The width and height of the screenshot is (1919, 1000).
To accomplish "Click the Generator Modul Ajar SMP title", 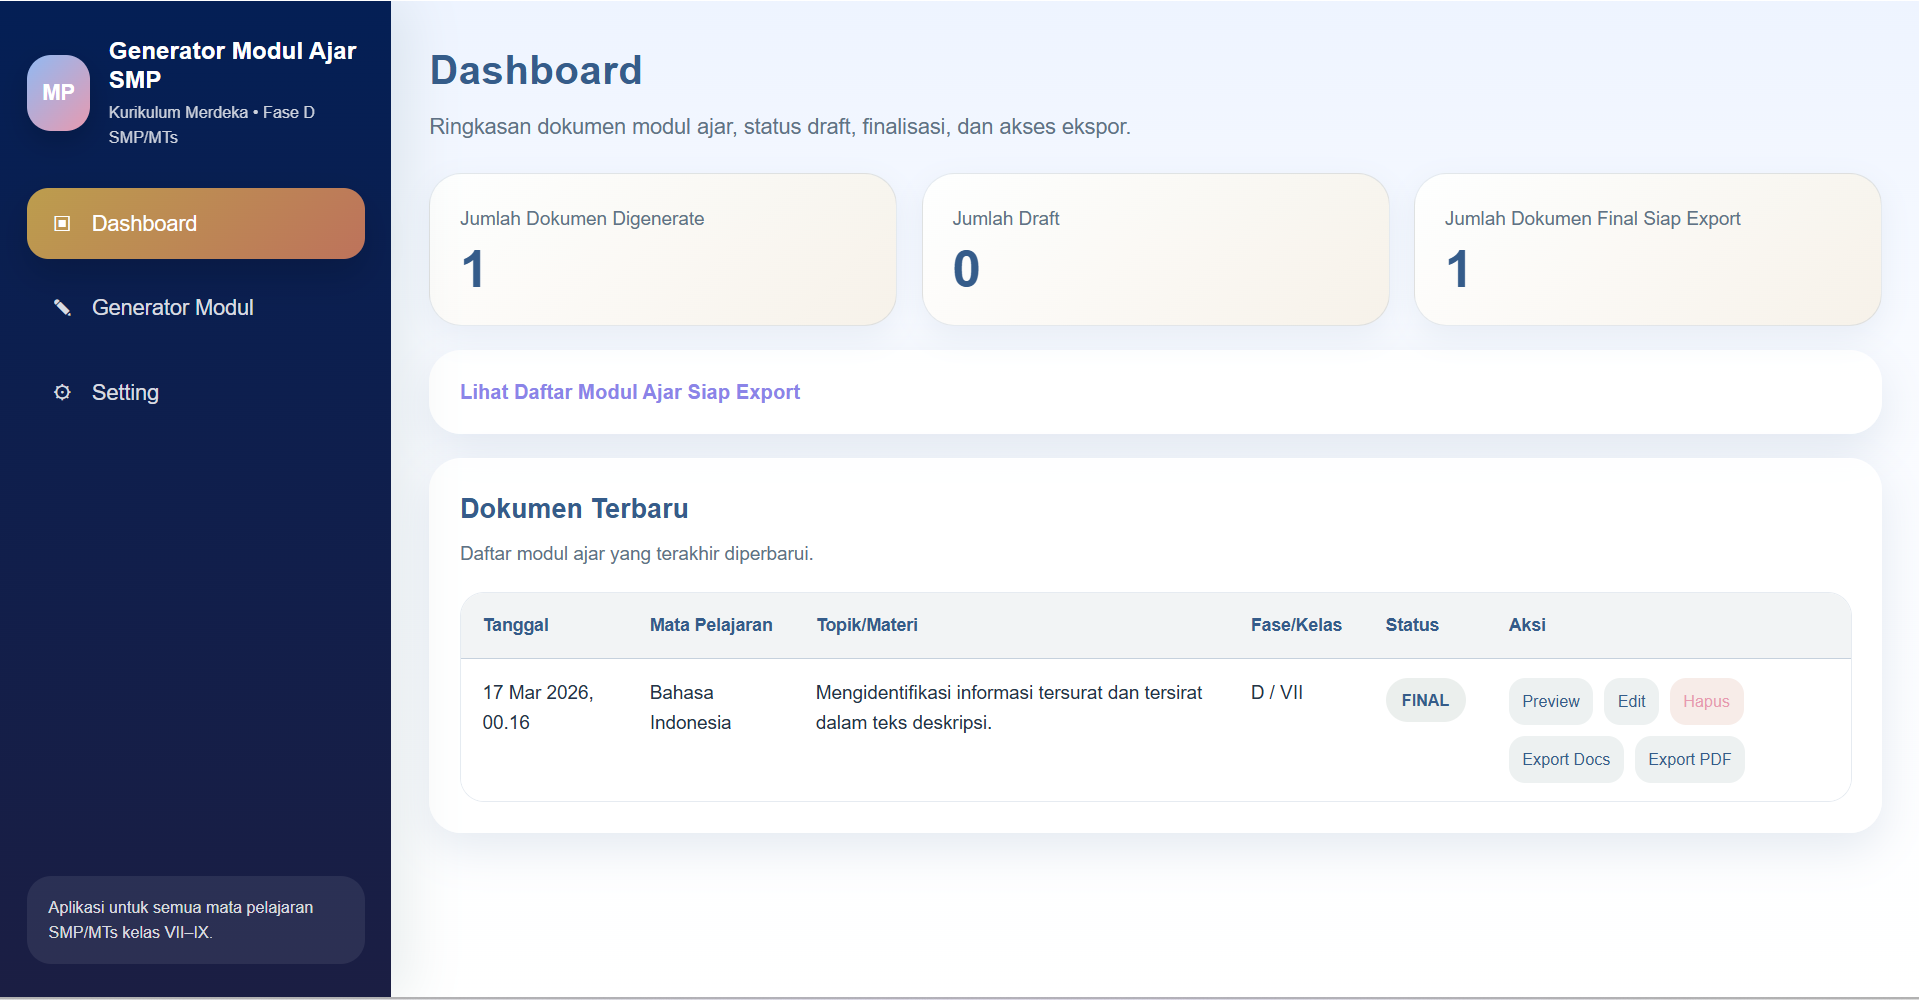I will click(232, 65).
